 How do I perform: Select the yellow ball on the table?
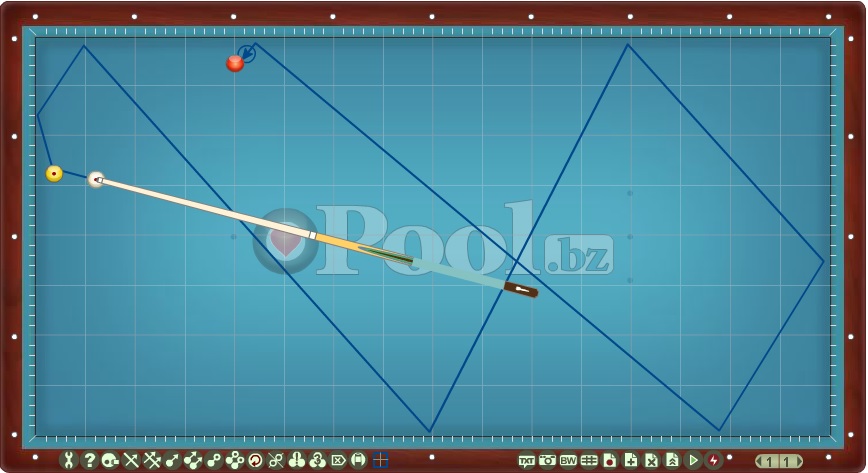pos(54,173)
